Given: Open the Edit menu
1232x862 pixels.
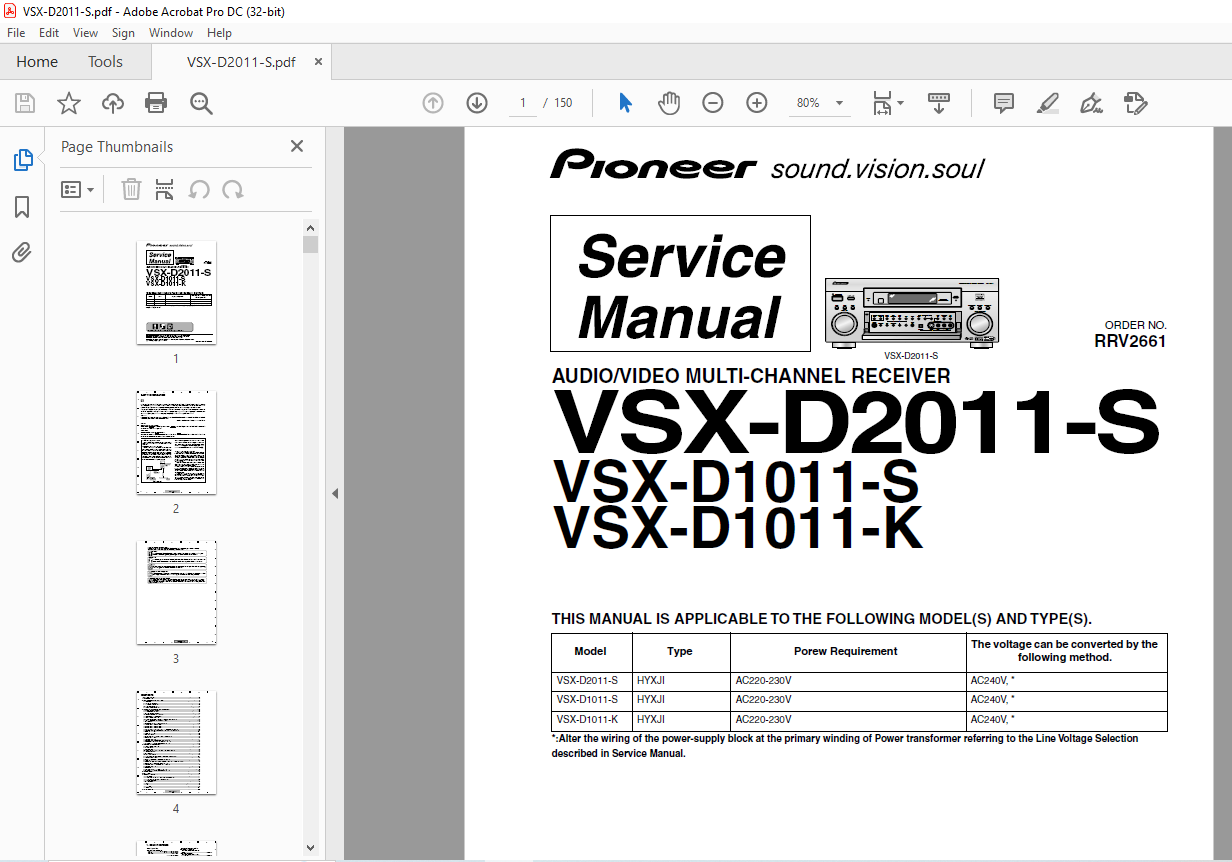Looking at the screenshot, I should (x=49, y=33).
